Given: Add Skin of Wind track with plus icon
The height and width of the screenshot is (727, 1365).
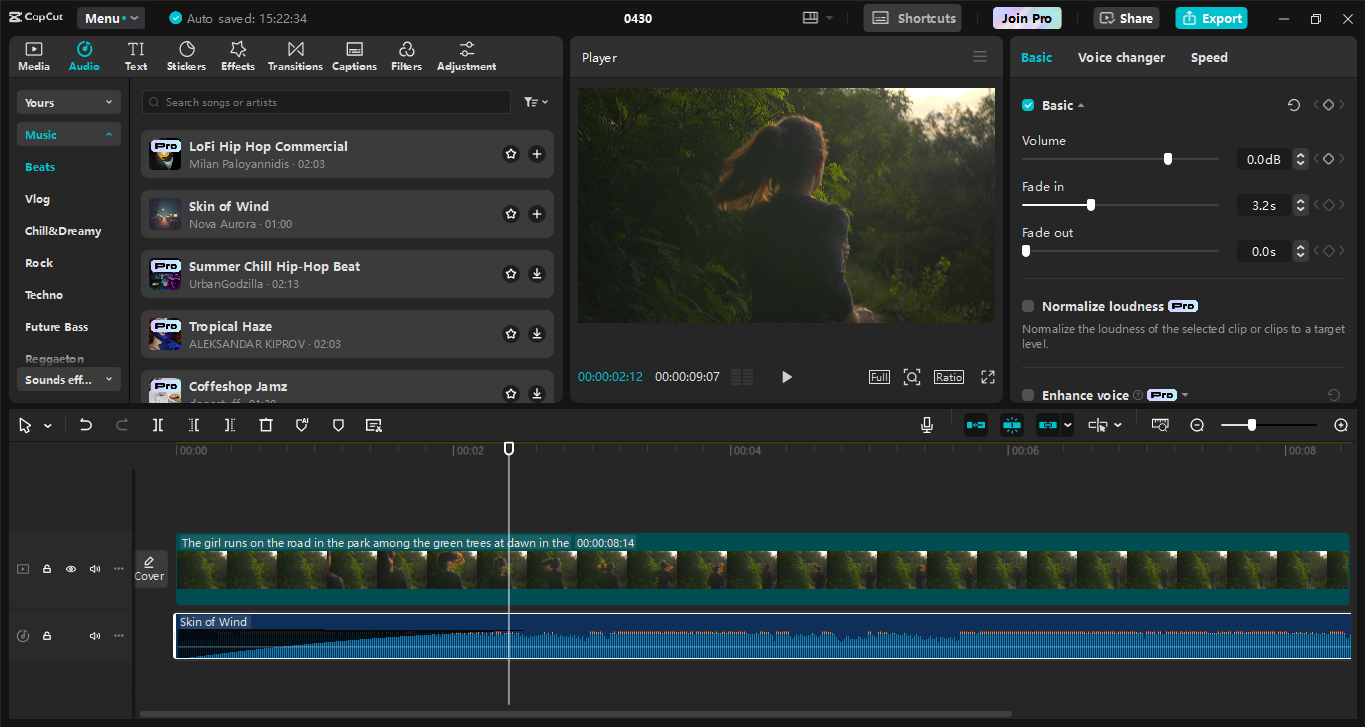Looking at the screenshot, I should (x=537, y=214).
